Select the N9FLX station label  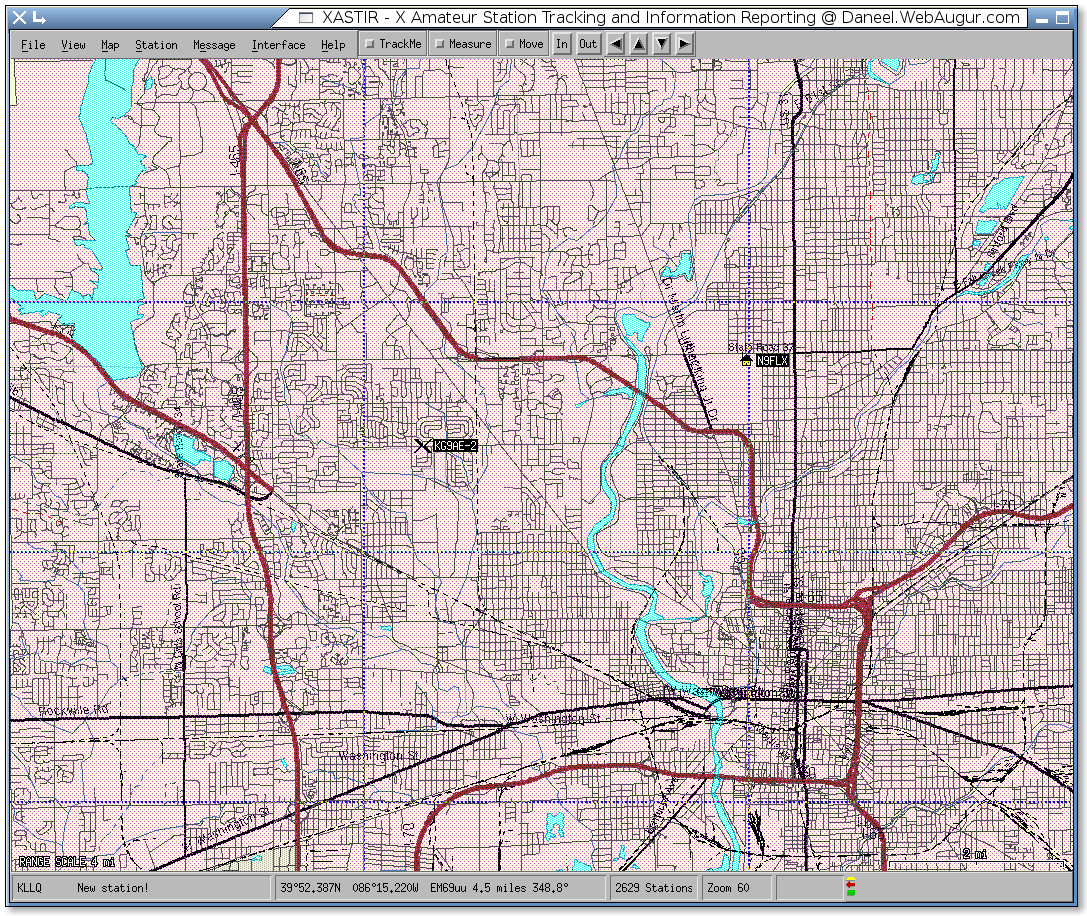pos(772,361)
